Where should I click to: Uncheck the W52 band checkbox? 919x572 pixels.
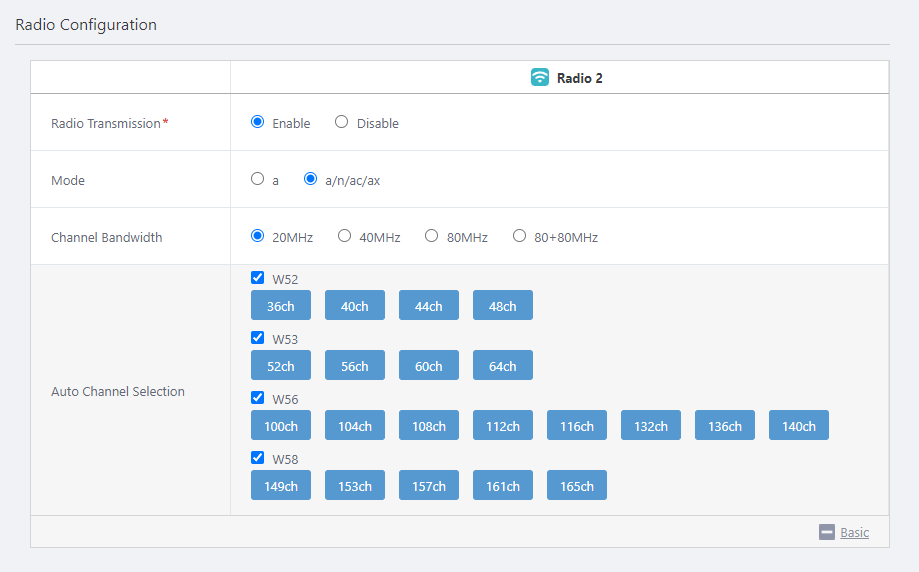(258, 278)
